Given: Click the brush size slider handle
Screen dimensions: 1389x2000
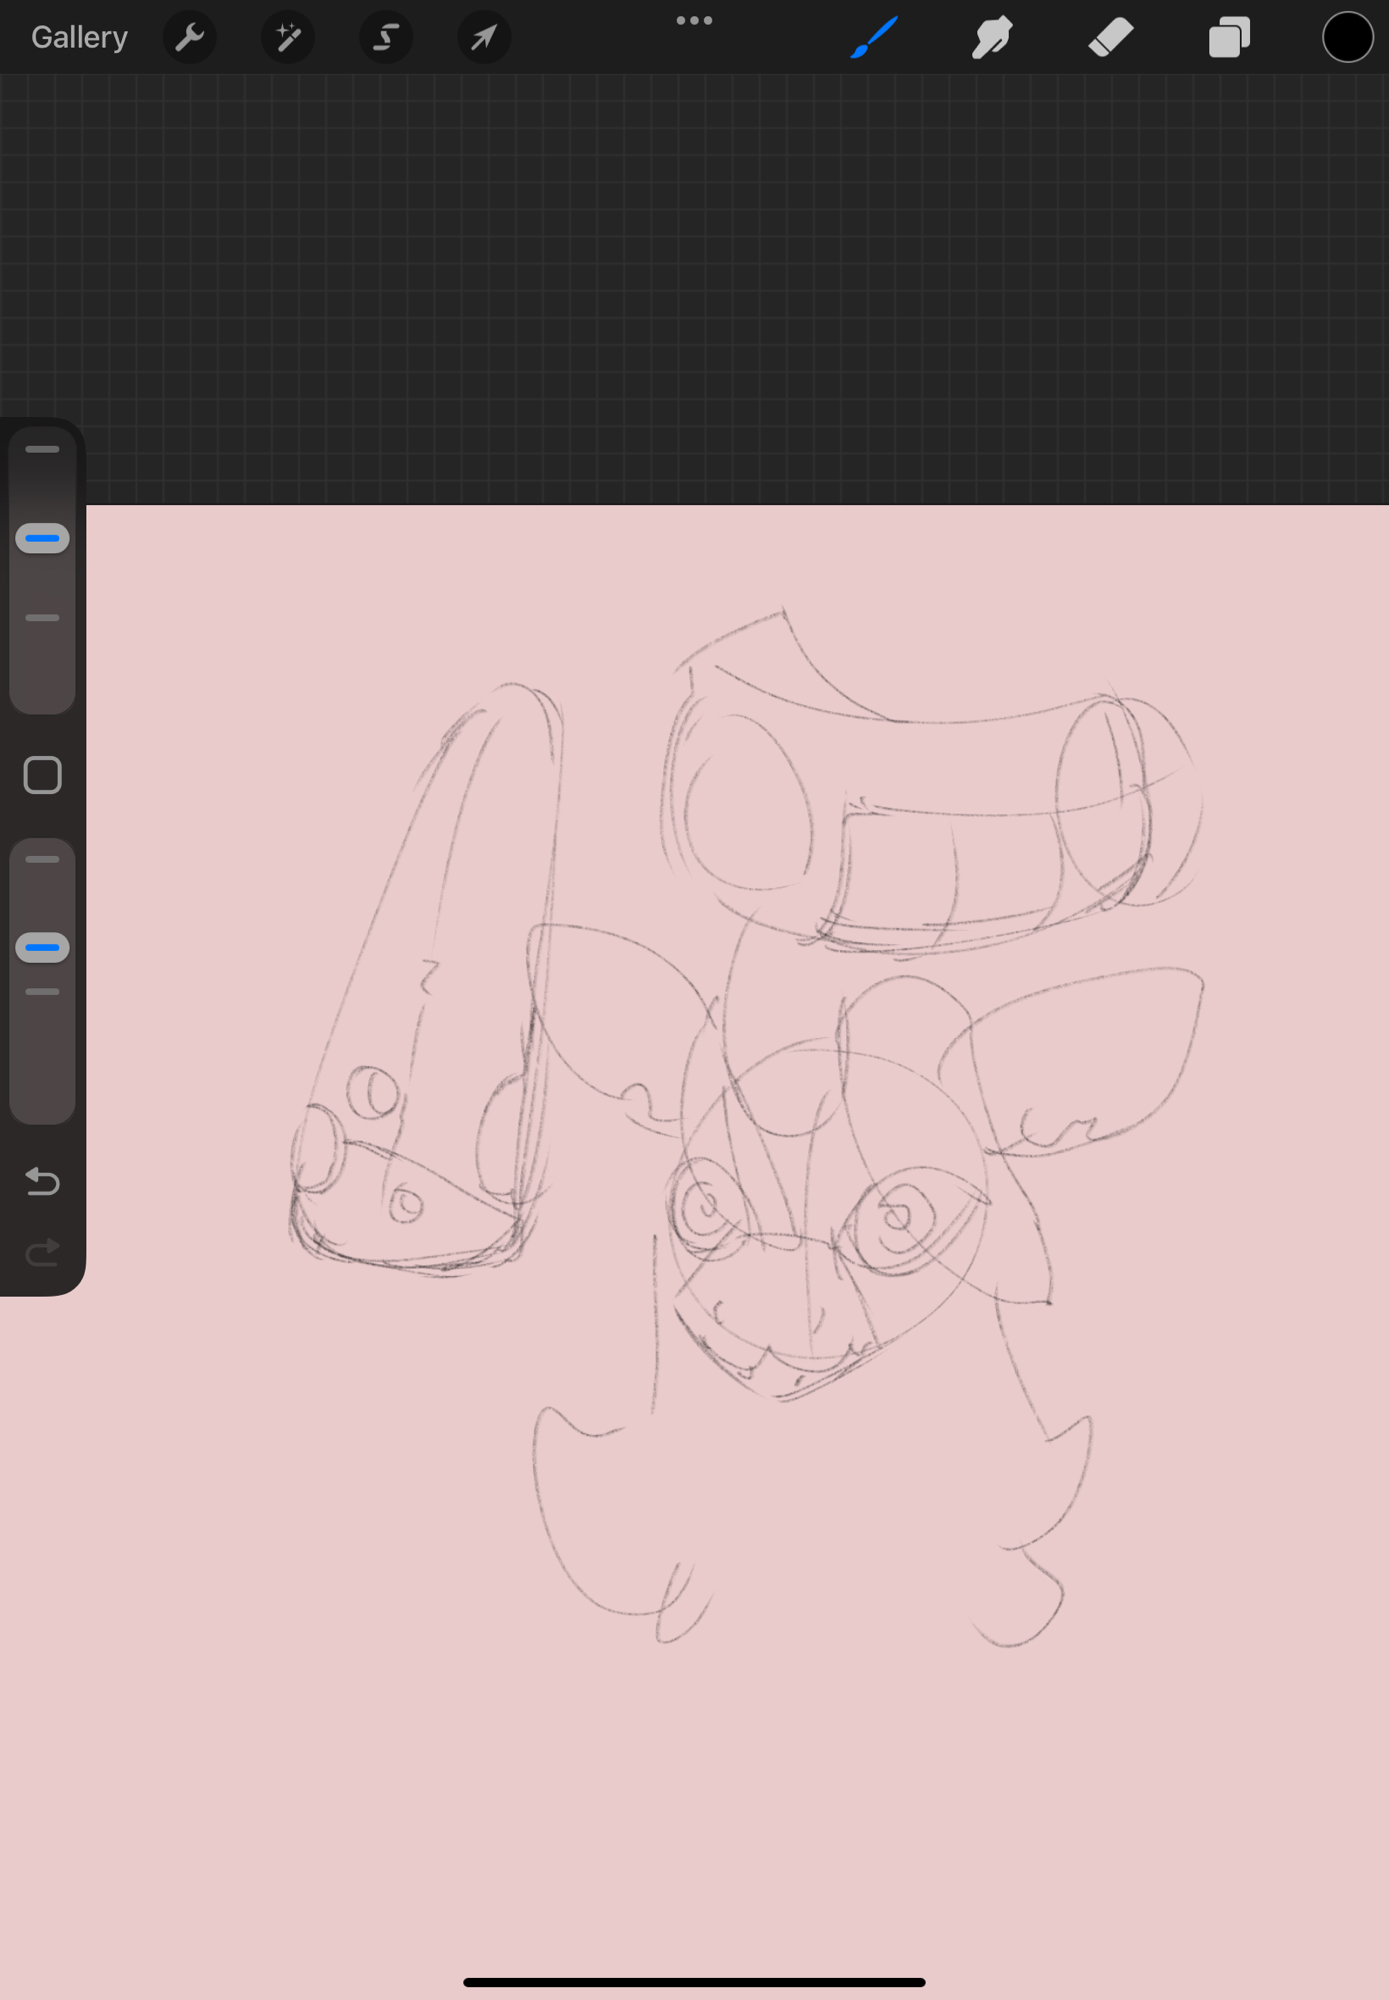Looking at the screenshot, I should [42, 539].
